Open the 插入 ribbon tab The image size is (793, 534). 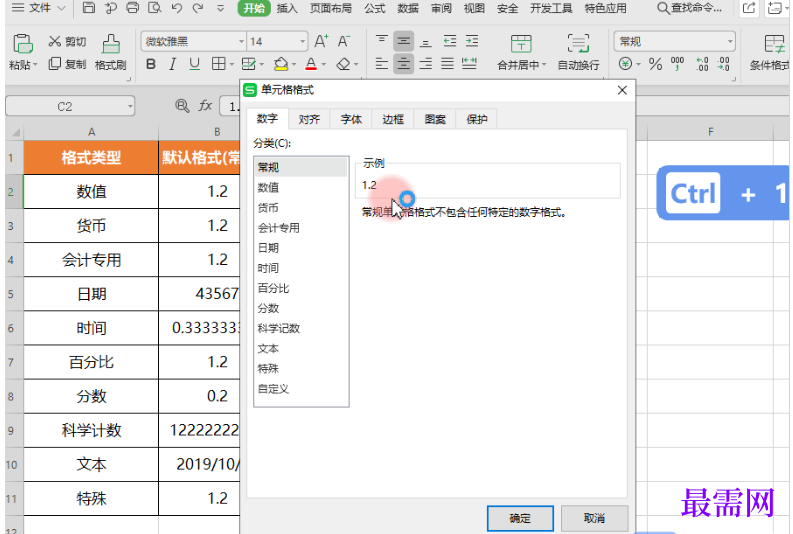coord(287,8)
